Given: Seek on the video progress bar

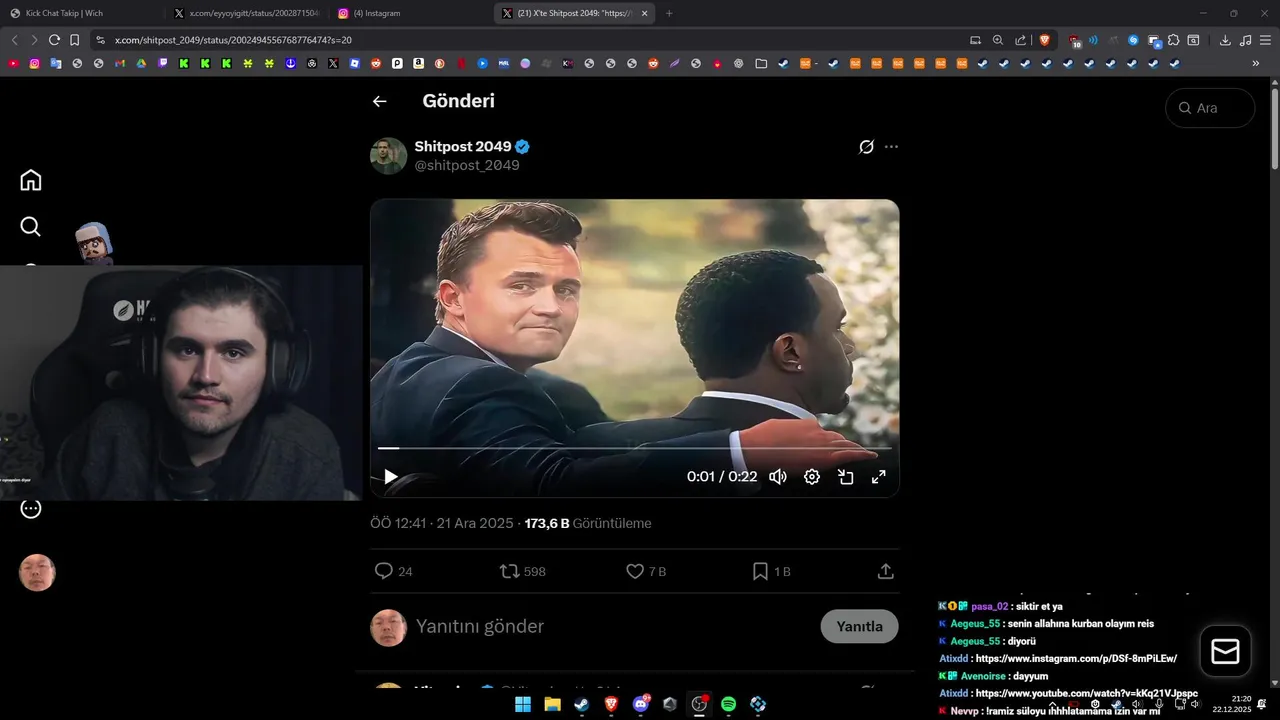Looking at the screenshot, I should [x=634, y=449].
